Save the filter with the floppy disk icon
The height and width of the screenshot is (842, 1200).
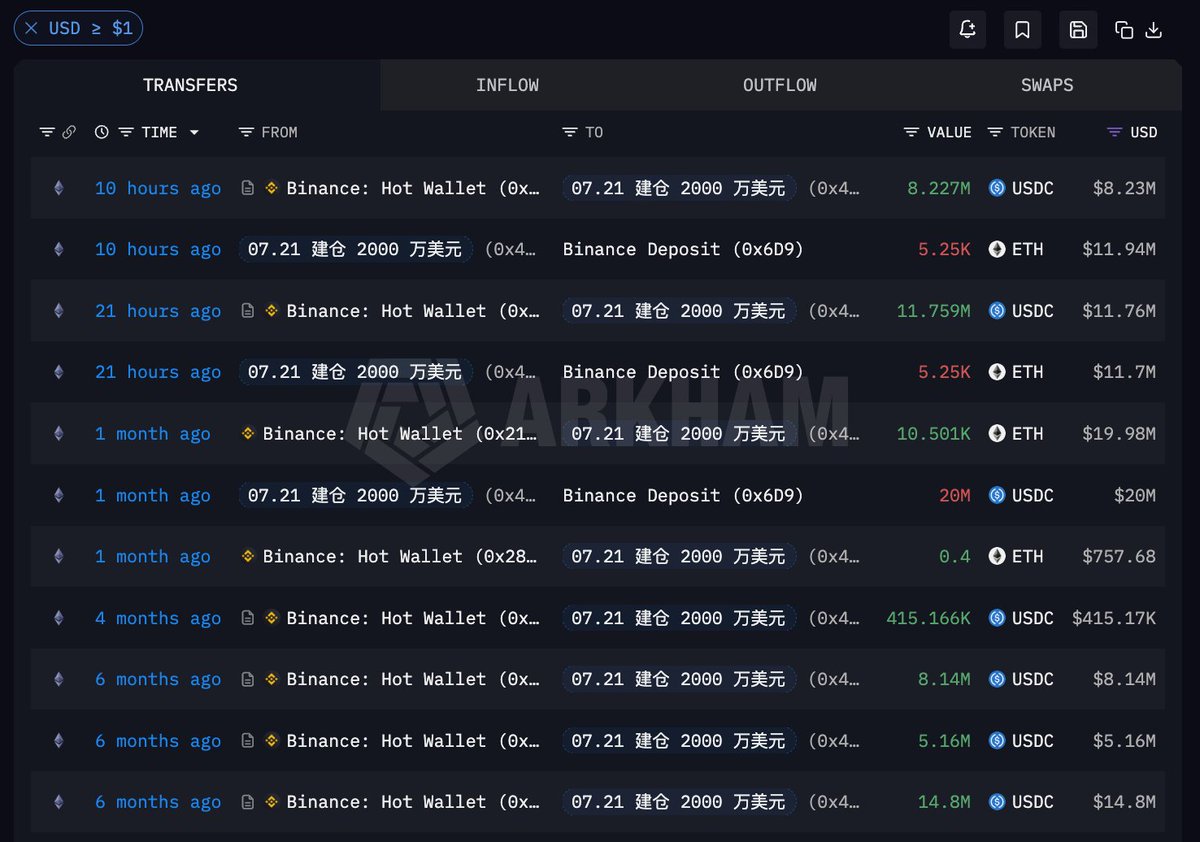tap(1078, 30)
